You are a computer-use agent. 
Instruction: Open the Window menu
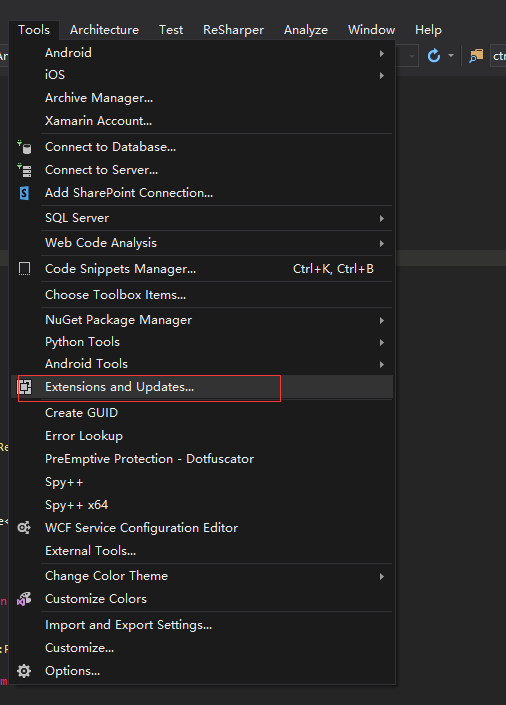[x=372, y=30]
